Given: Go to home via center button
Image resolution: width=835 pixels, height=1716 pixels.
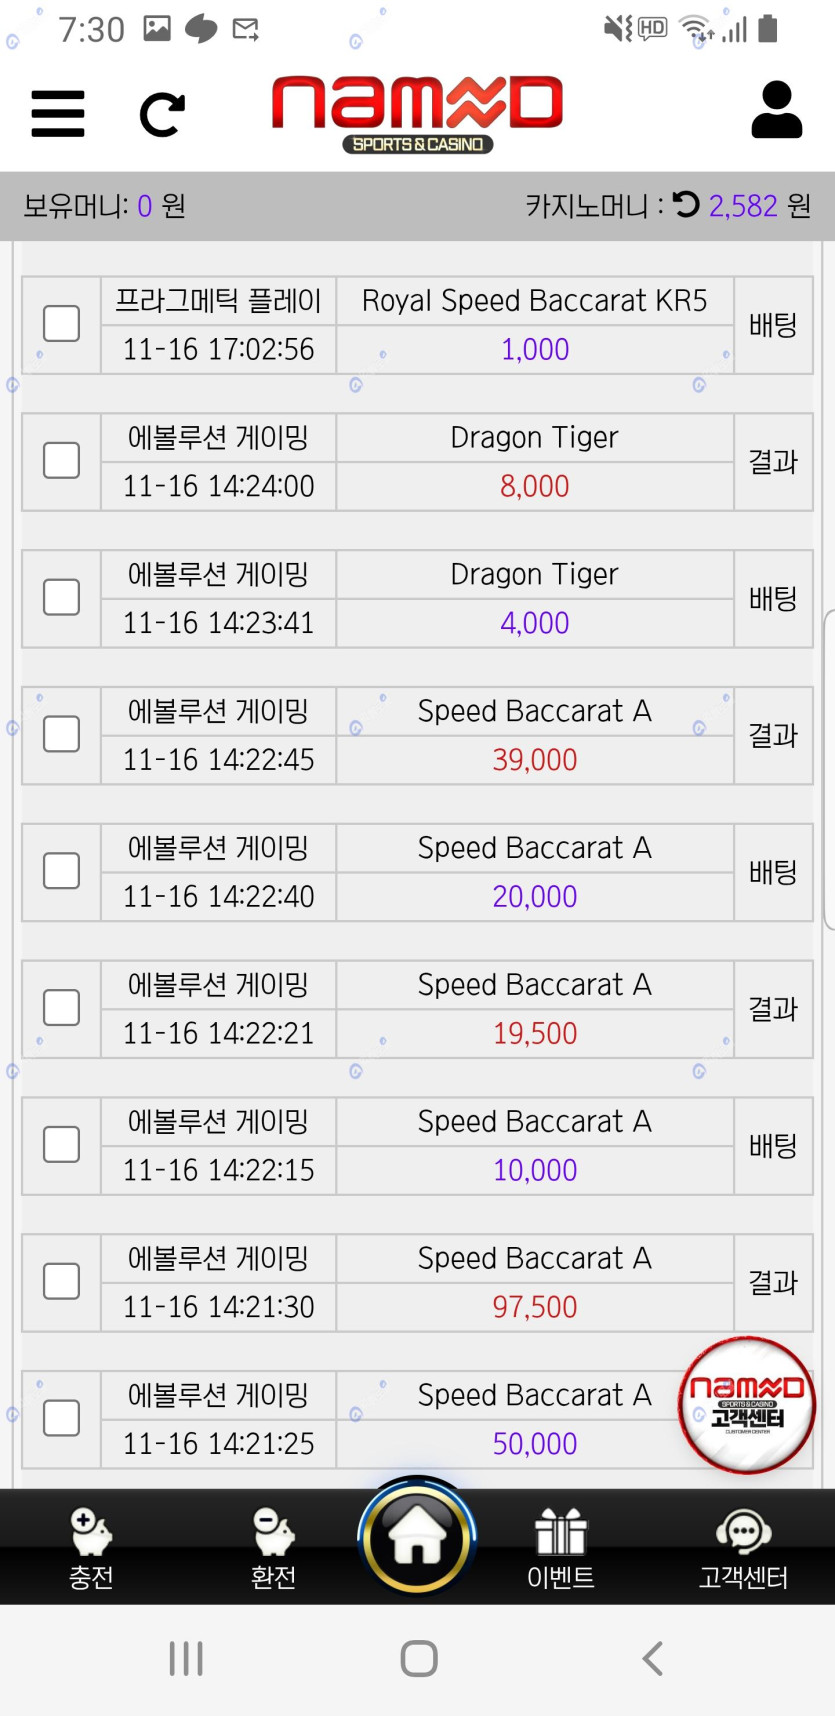Looking at the screenshot, I should (x=417, y=1536).
